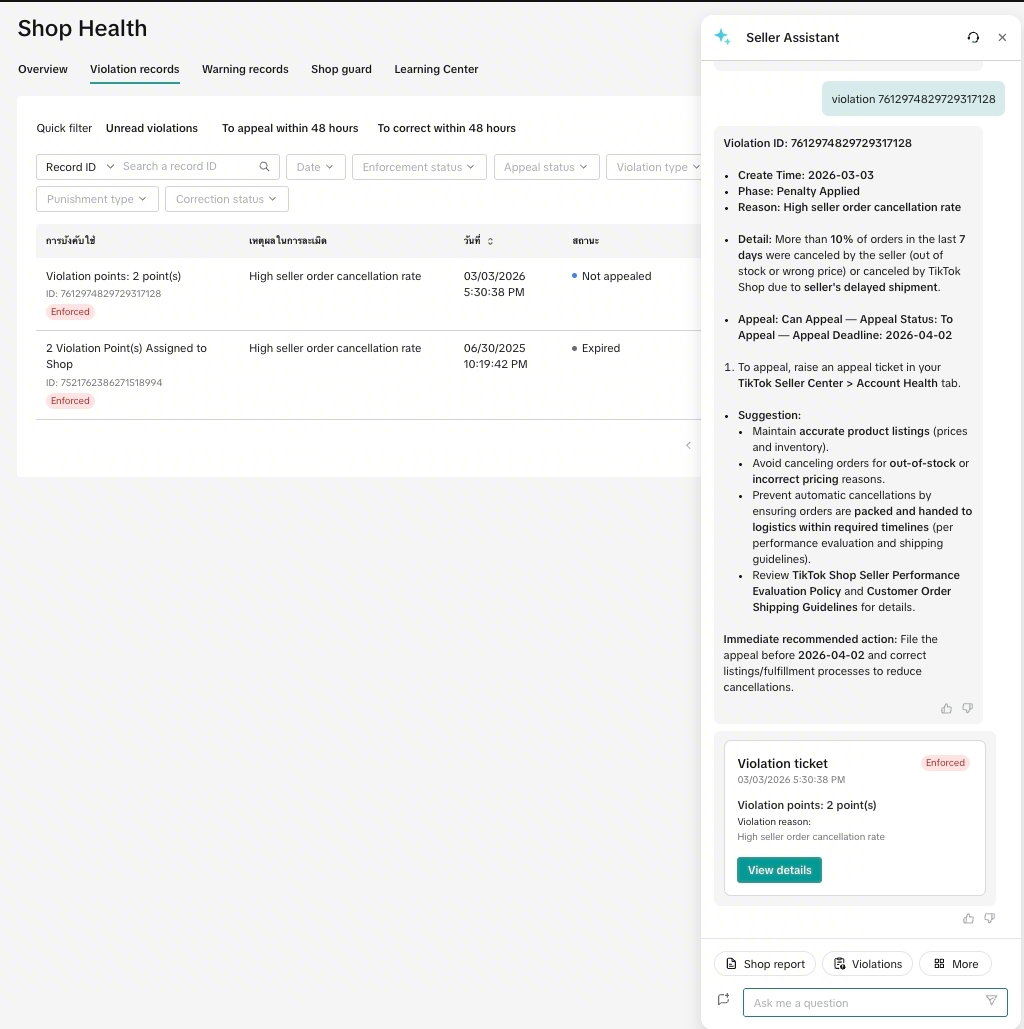Filter by Unread violations
Image resolution: width=1024 pixels, height=1029 pixels.
coord(152,129)
